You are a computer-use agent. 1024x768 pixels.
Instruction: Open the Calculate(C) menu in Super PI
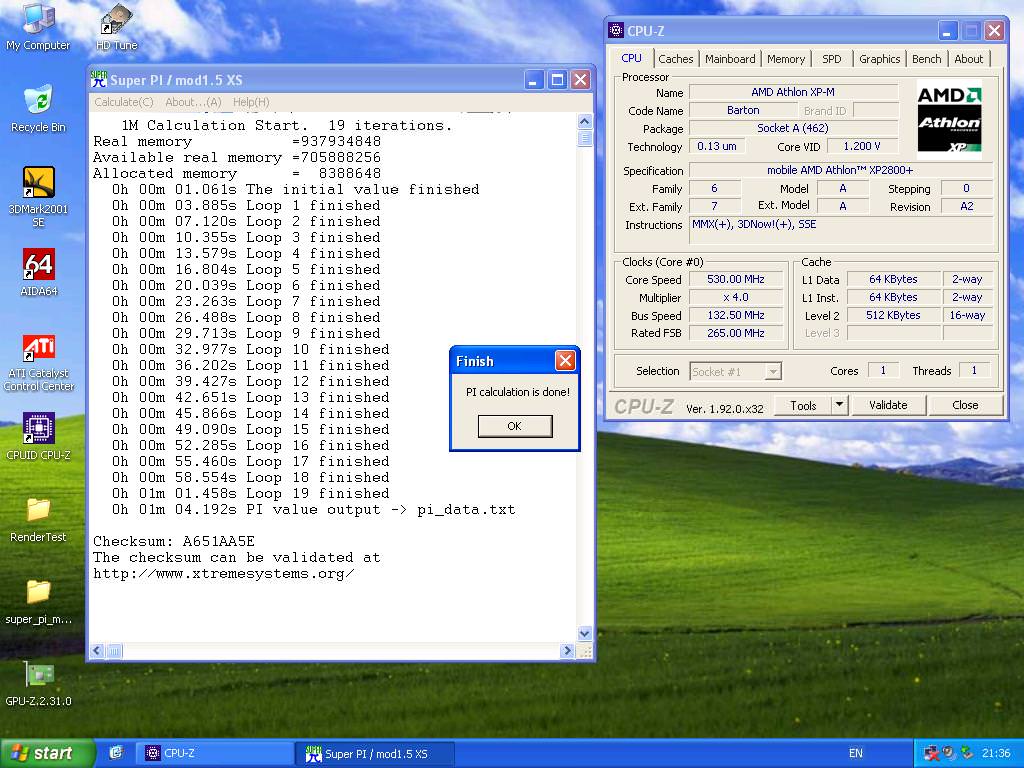(124, 102)
